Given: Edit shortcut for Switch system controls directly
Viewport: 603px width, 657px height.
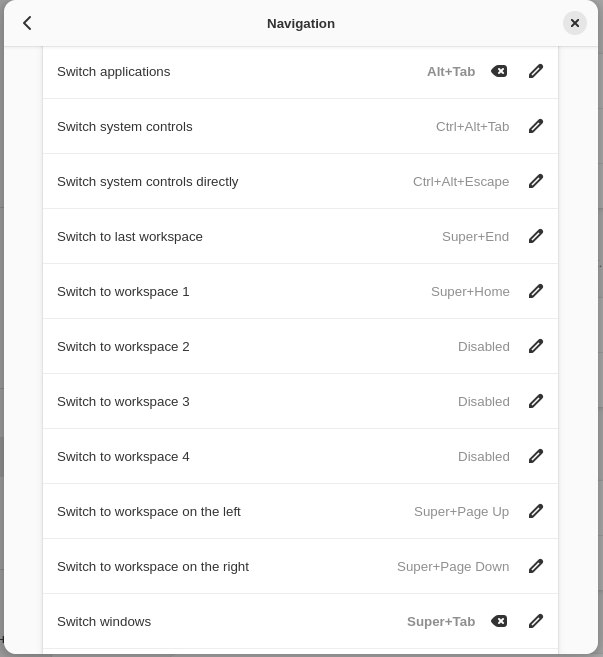Looking at the screenshot, I should [x=536, y=181].
